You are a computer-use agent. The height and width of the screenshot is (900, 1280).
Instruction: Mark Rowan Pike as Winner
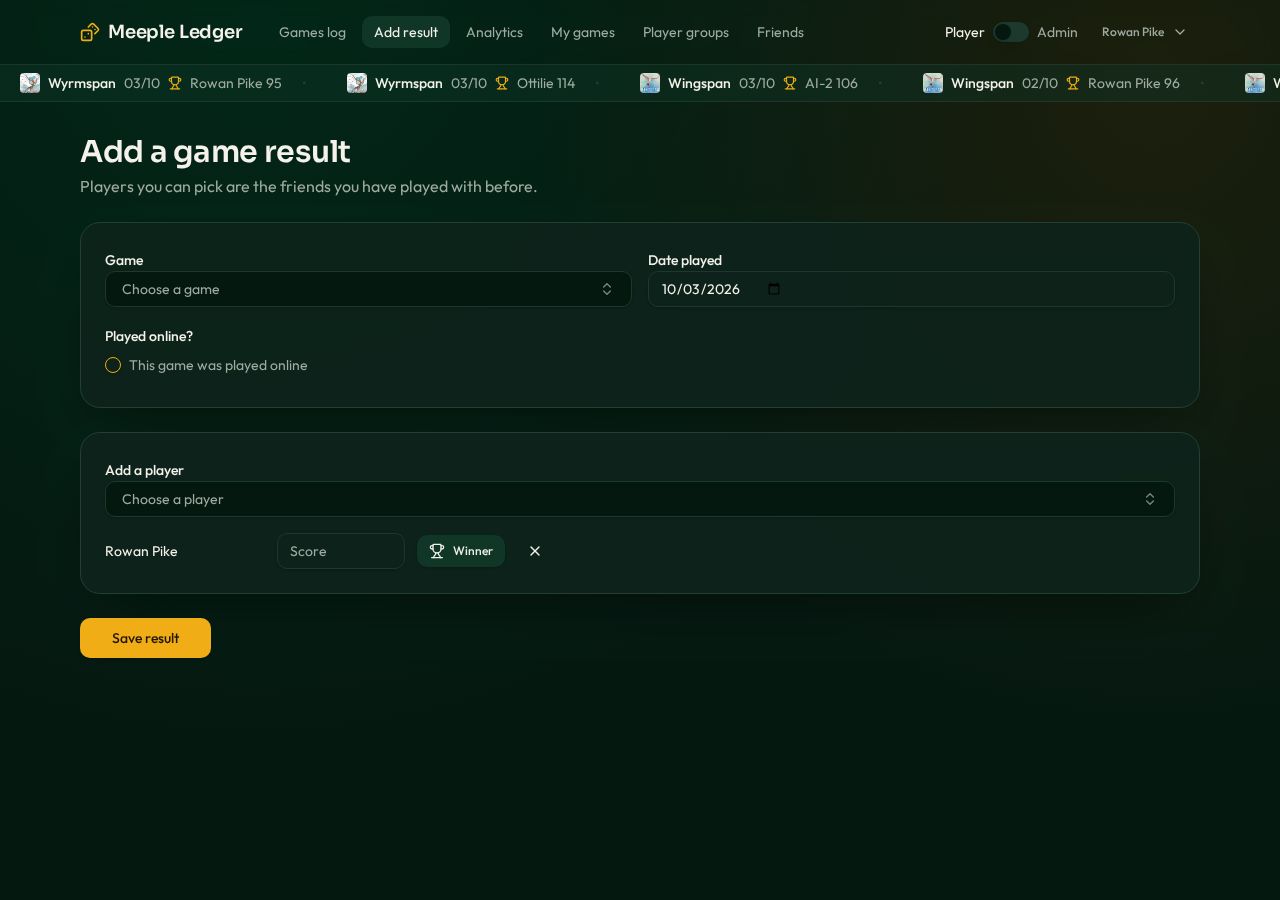tap(461, 551)
